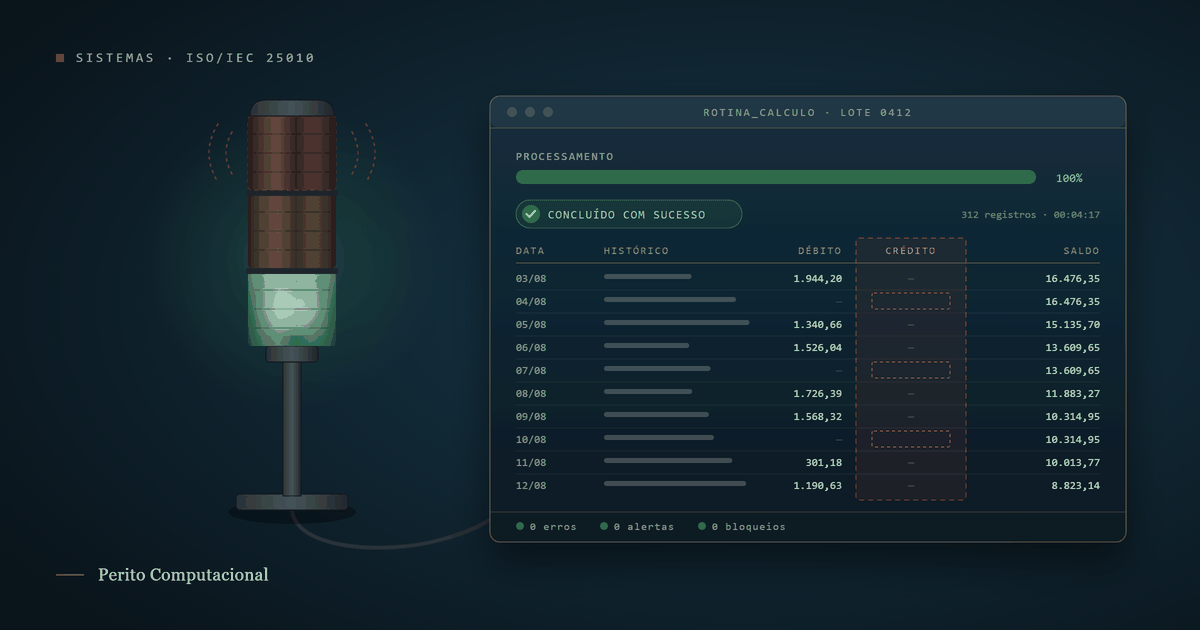Select the date "03/08" in the table
The height and width of the screenshot is (630, 1200).
[x=531, y=279]
